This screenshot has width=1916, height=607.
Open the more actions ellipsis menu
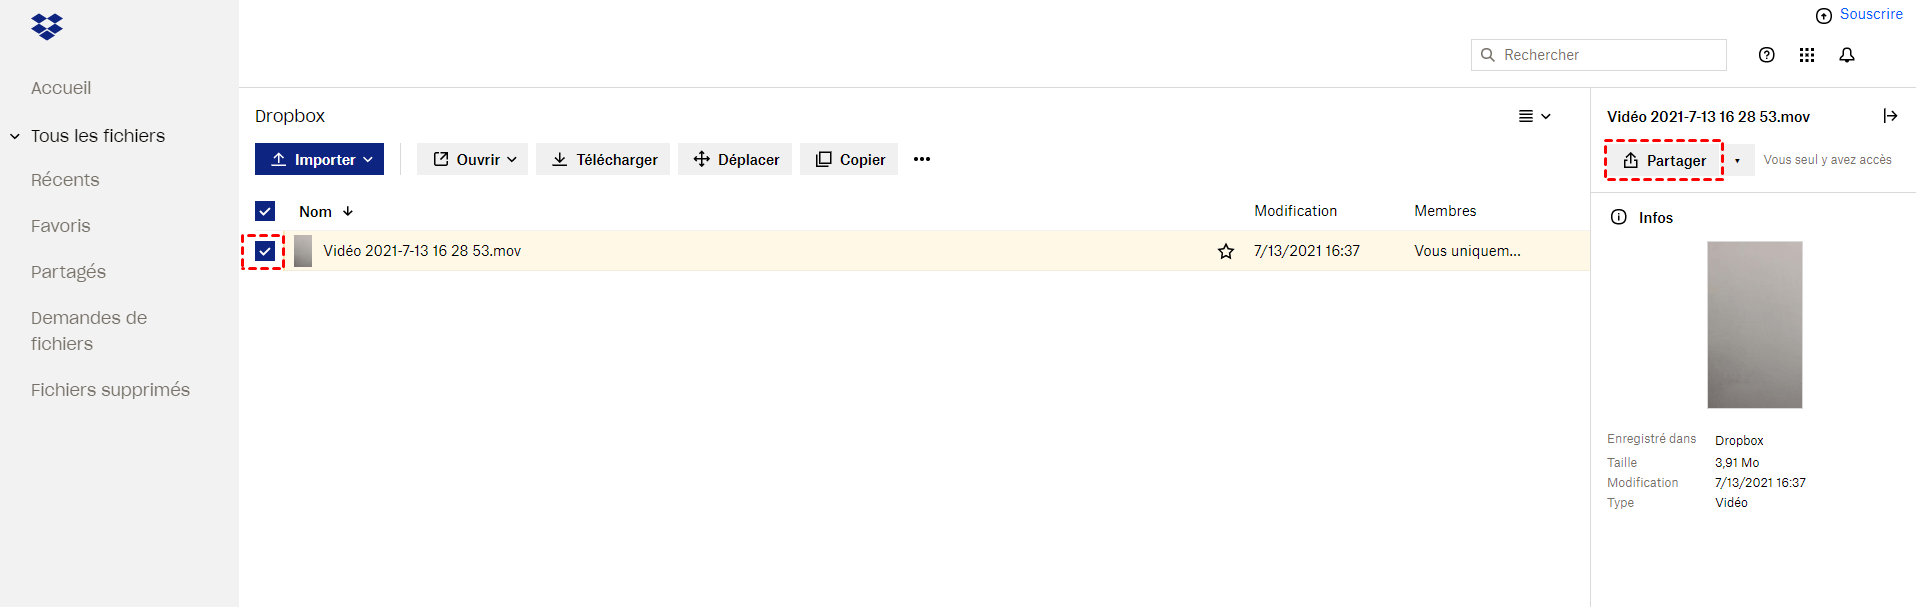tap(922, 159)
